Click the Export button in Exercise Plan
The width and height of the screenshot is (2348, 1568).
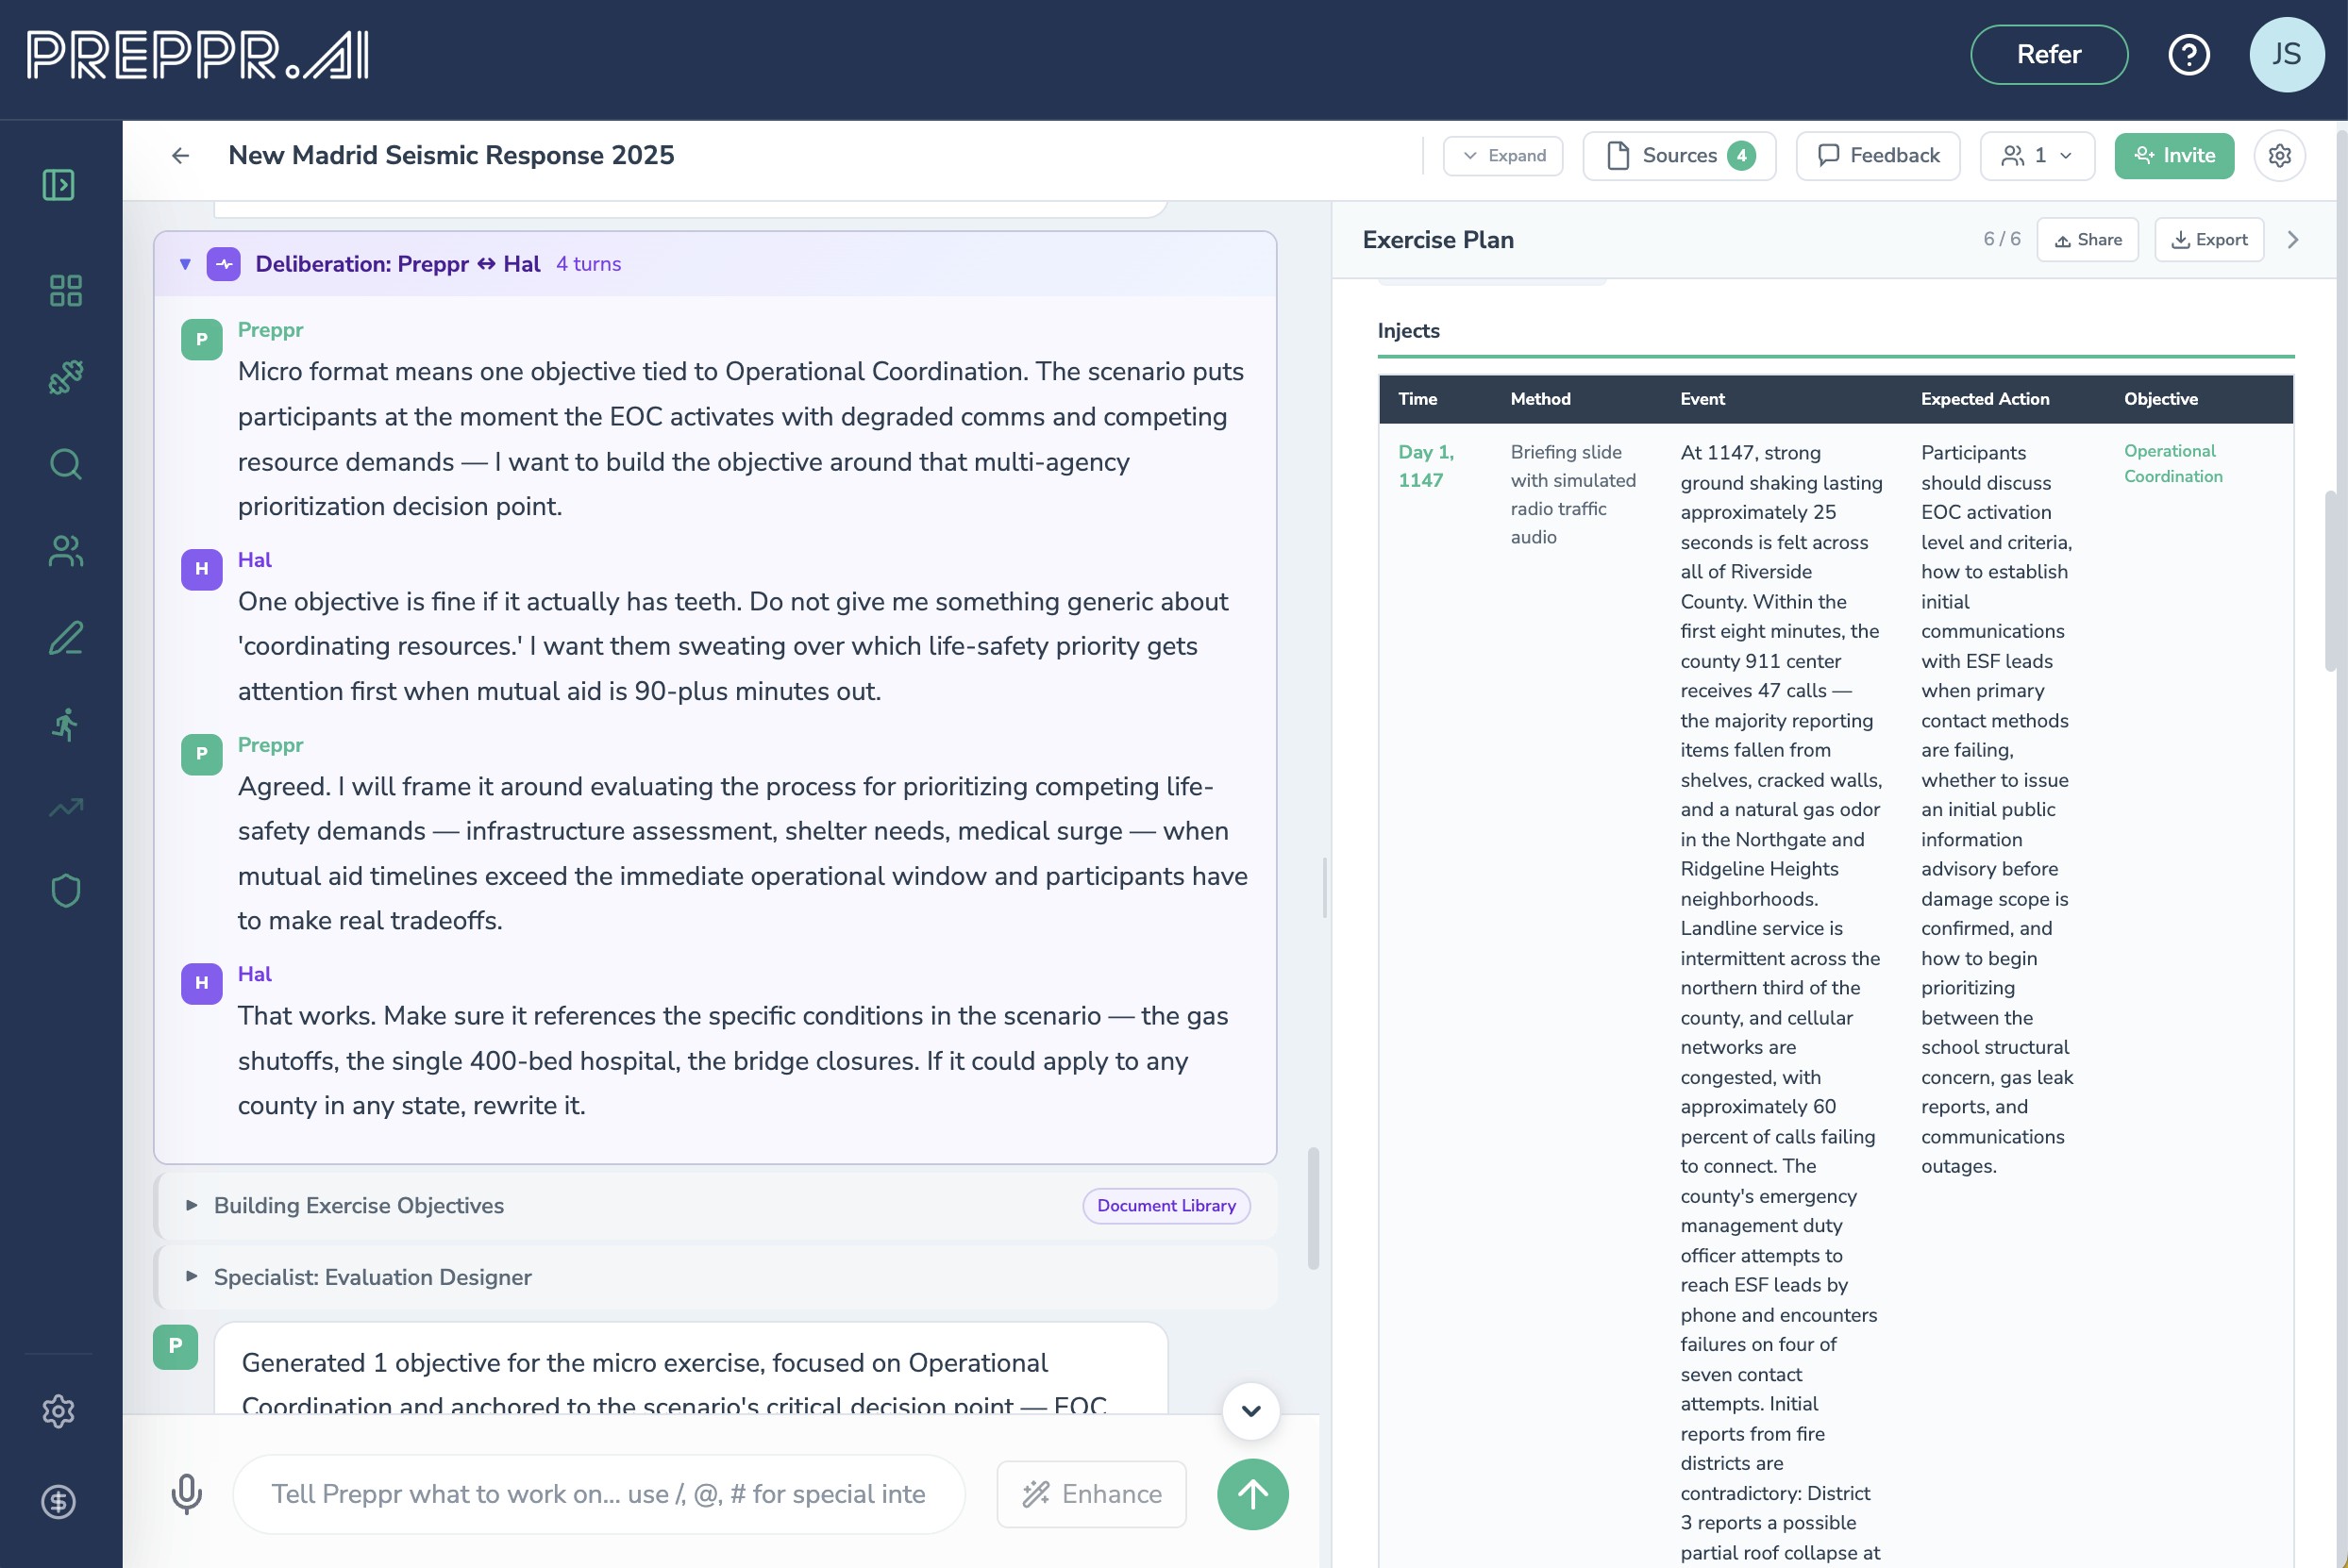tap(2208, 240)
